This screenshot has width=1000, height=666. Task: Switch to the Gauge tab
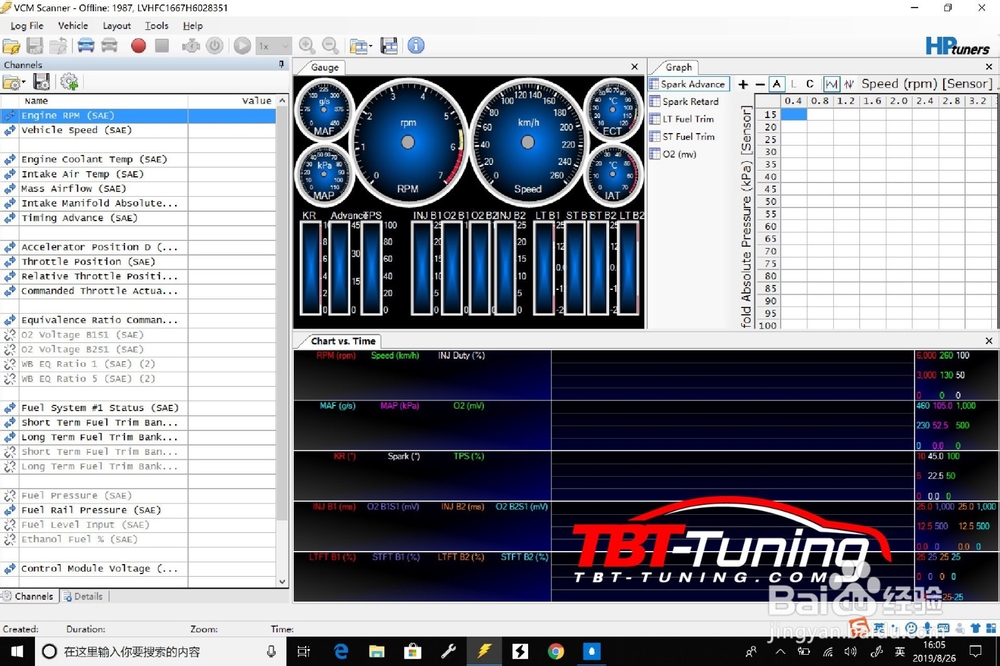click(x=325, y=67)
